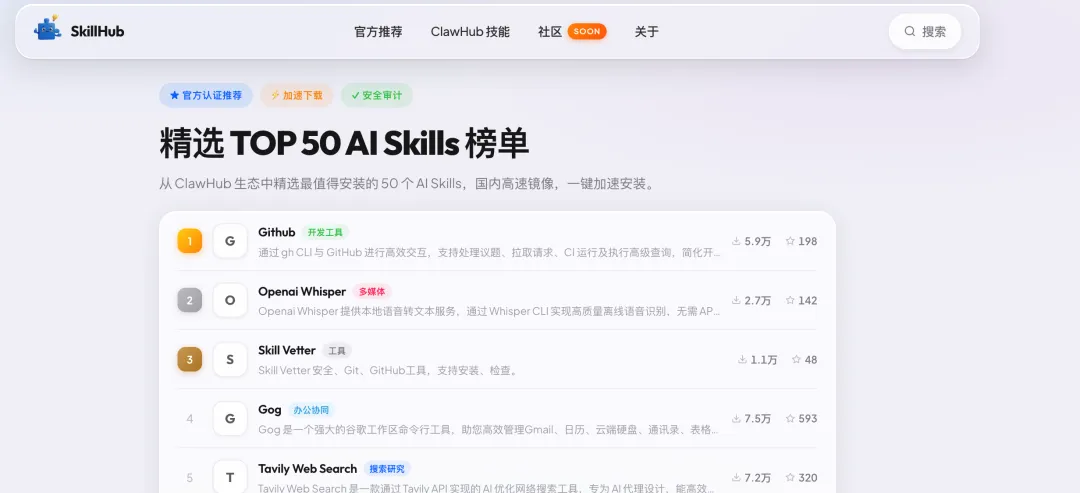Click the download icon beside 2.7万

pyautogui.click(x=736, y=300)
